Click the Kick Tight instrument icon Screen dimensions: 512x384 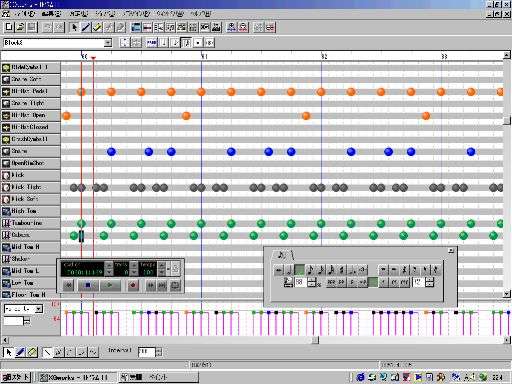click(6, 187)
